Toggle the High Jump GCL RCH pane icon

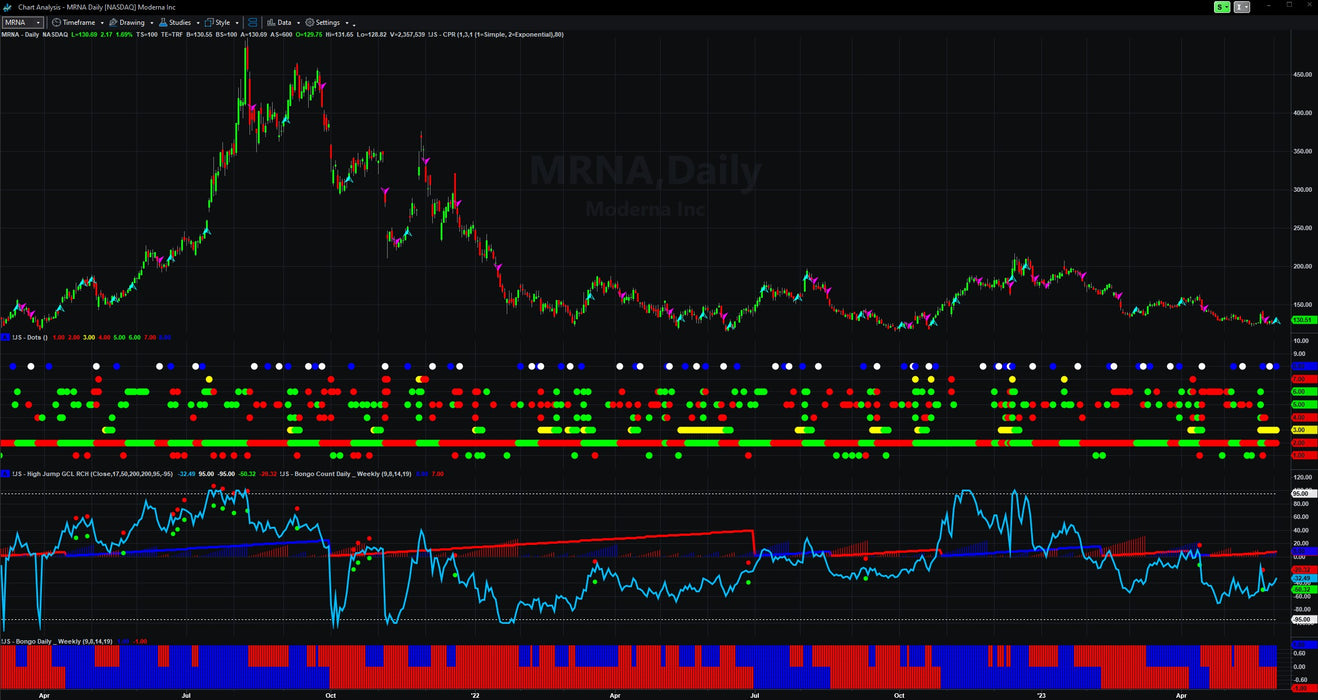[x=5, y=473]
